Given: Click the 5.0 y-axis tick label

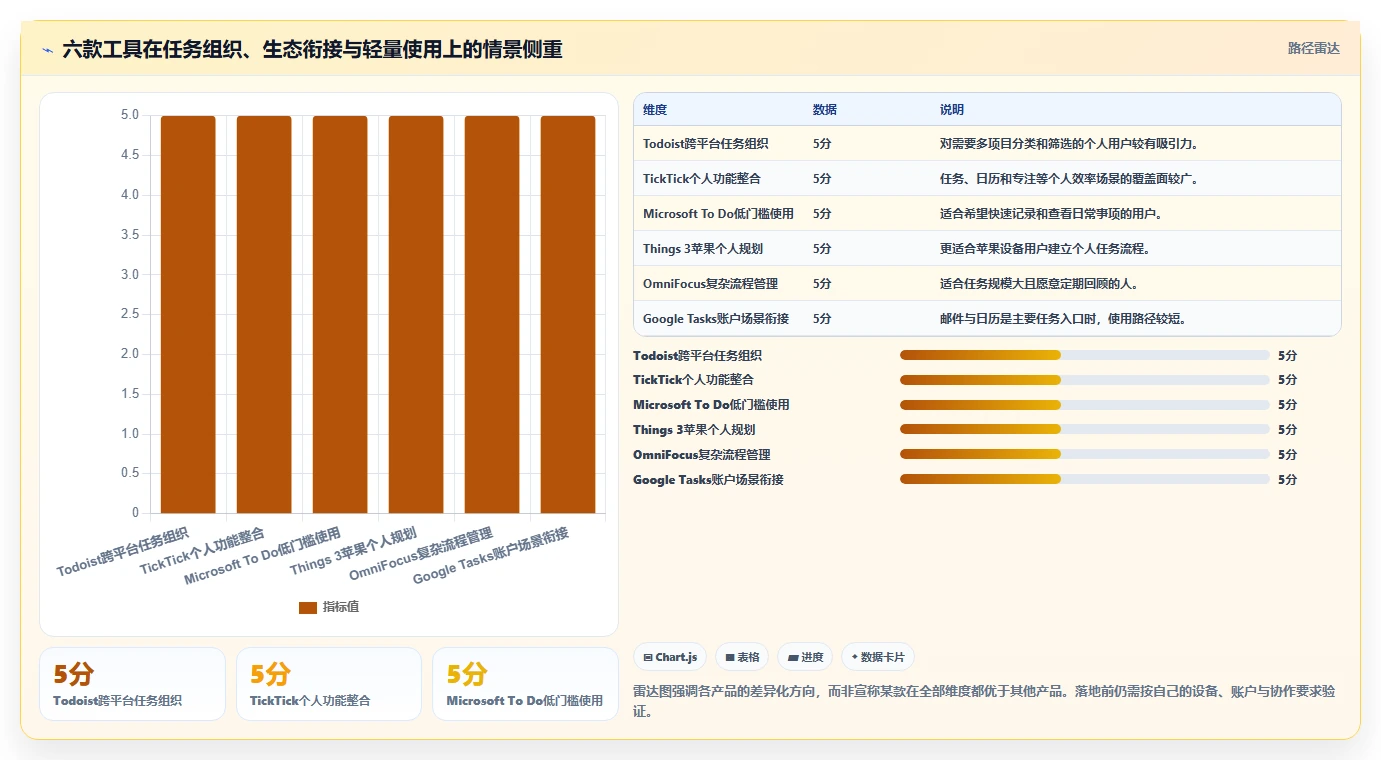Looking at the screenshot, I should pyautogui.click(x=130, y=116).
